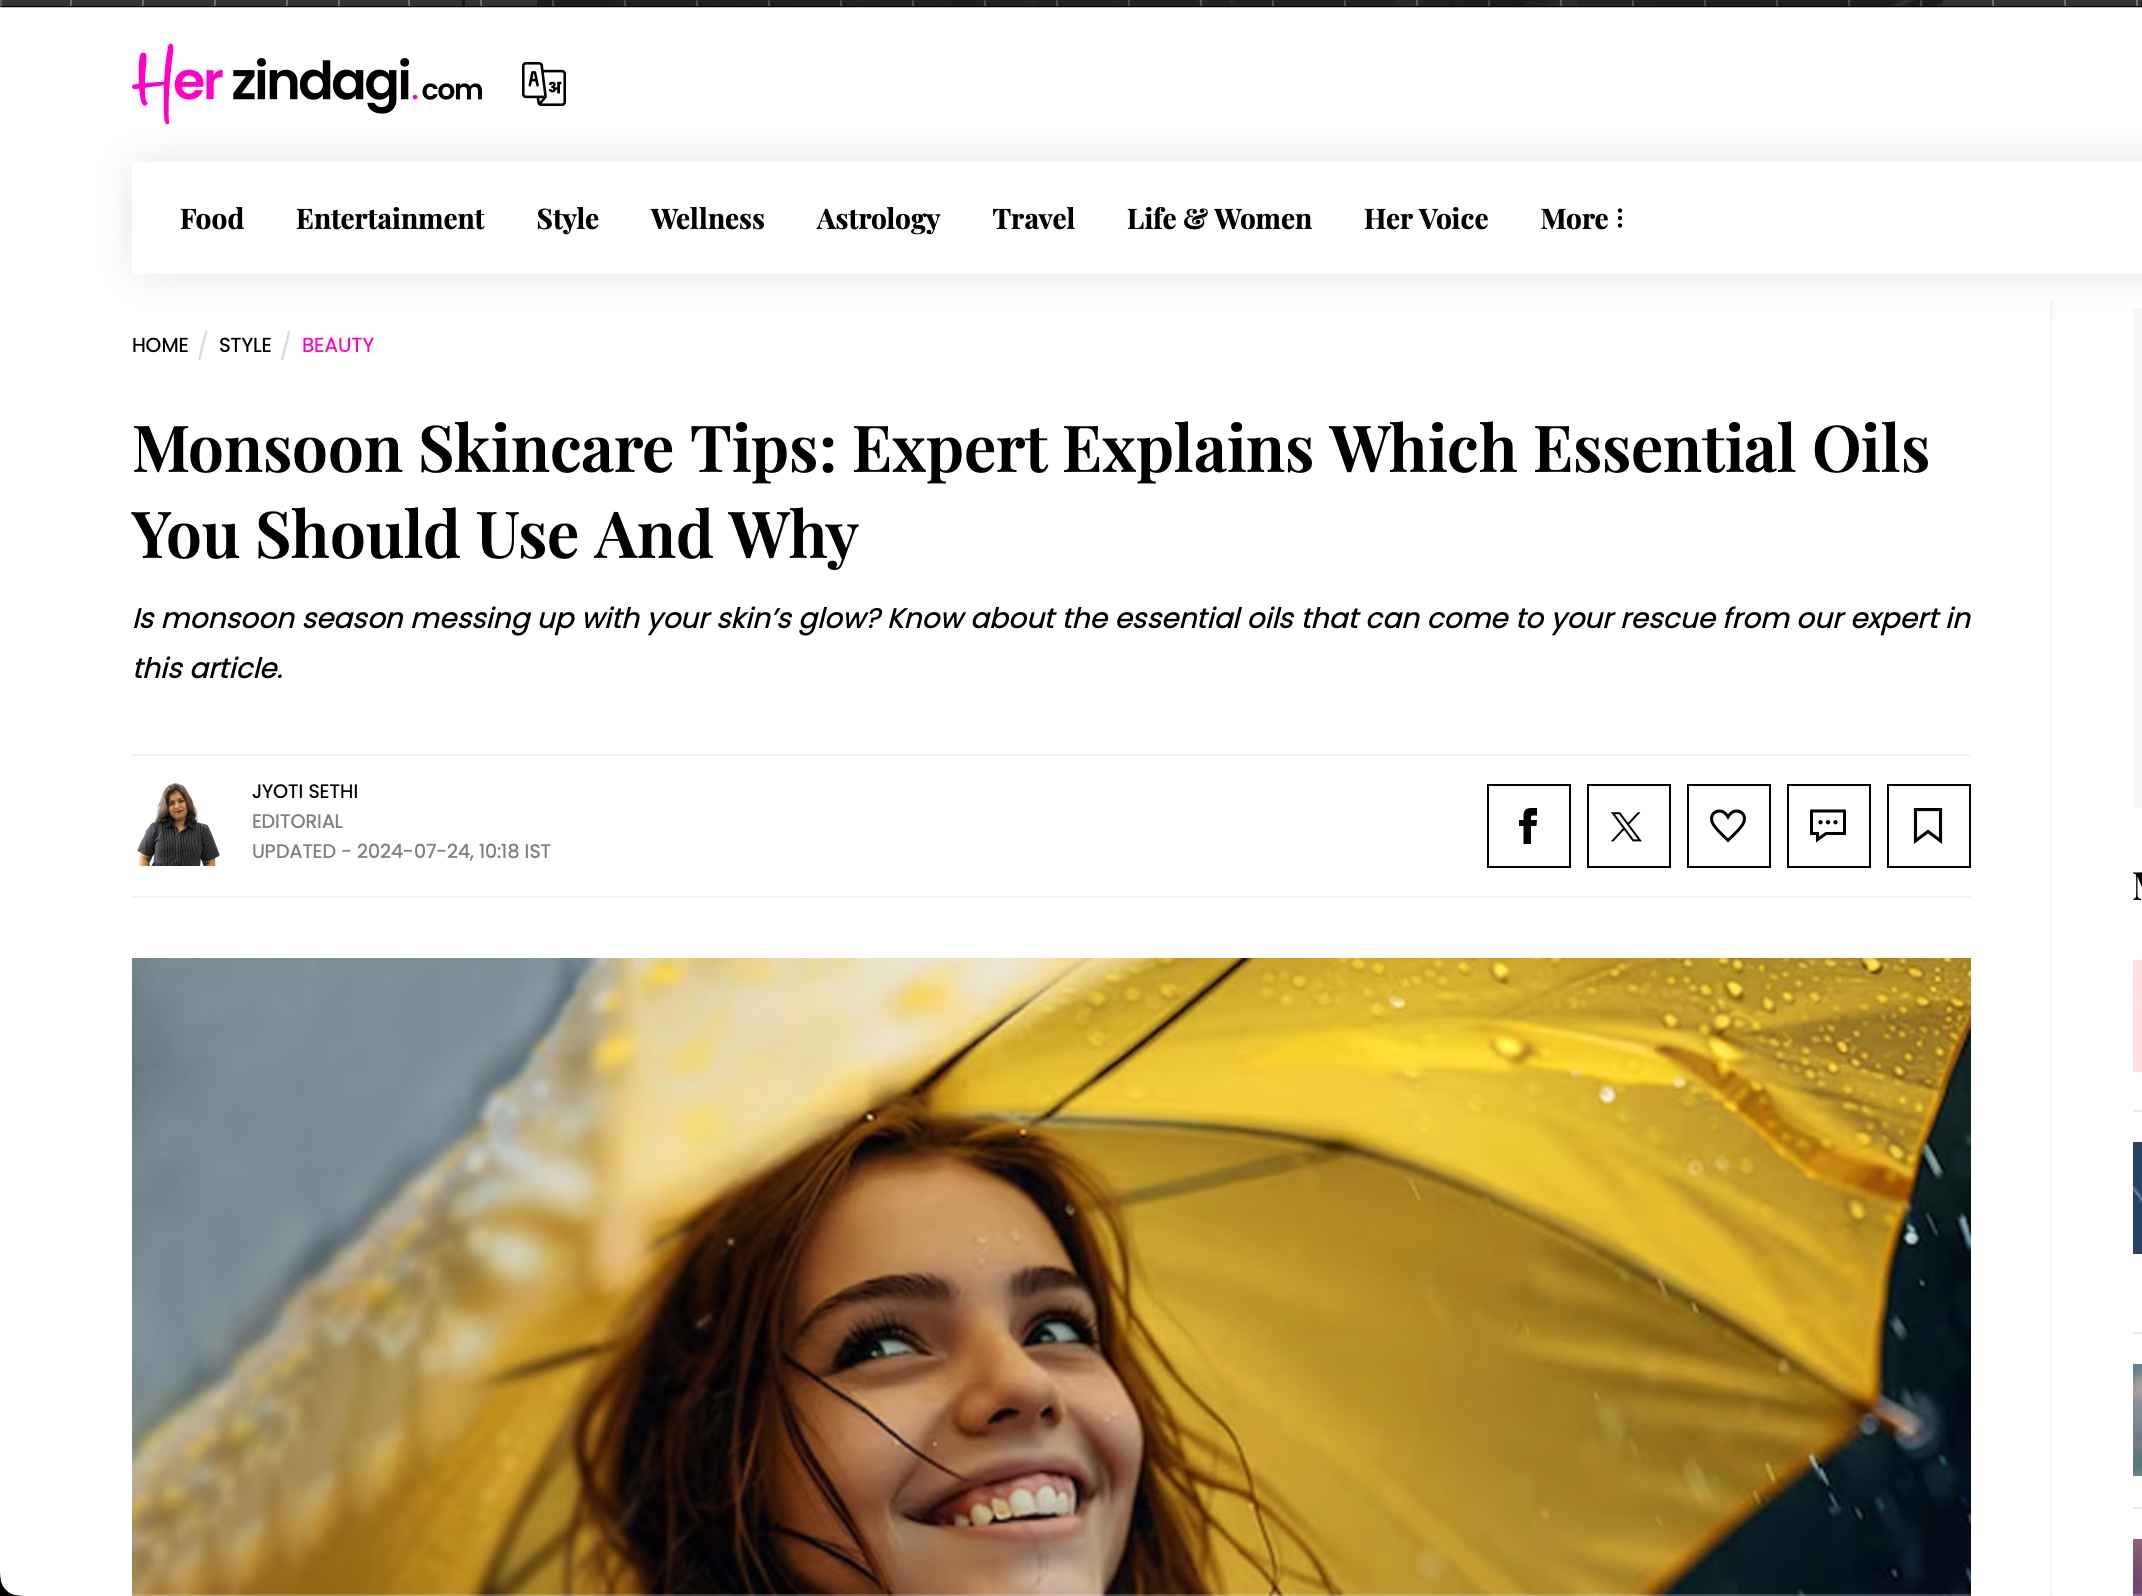Share article on Facebook

tap(1528, 826)
